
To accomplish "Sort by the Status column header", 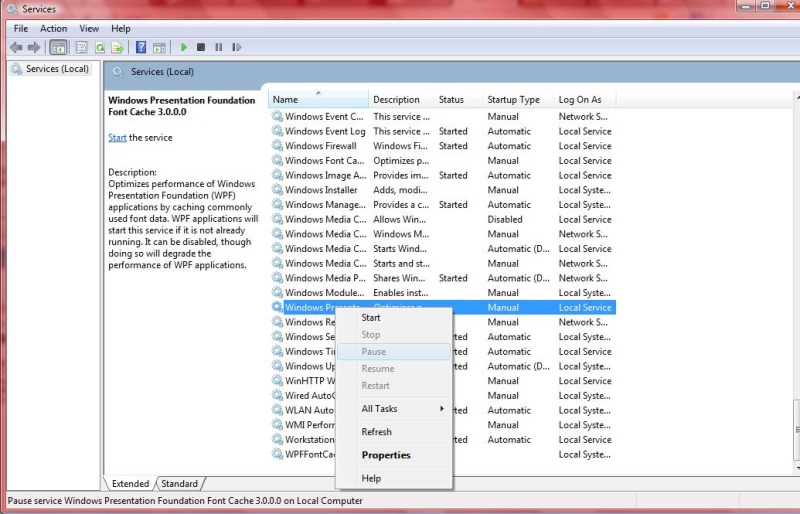I will tap(458, 100).
